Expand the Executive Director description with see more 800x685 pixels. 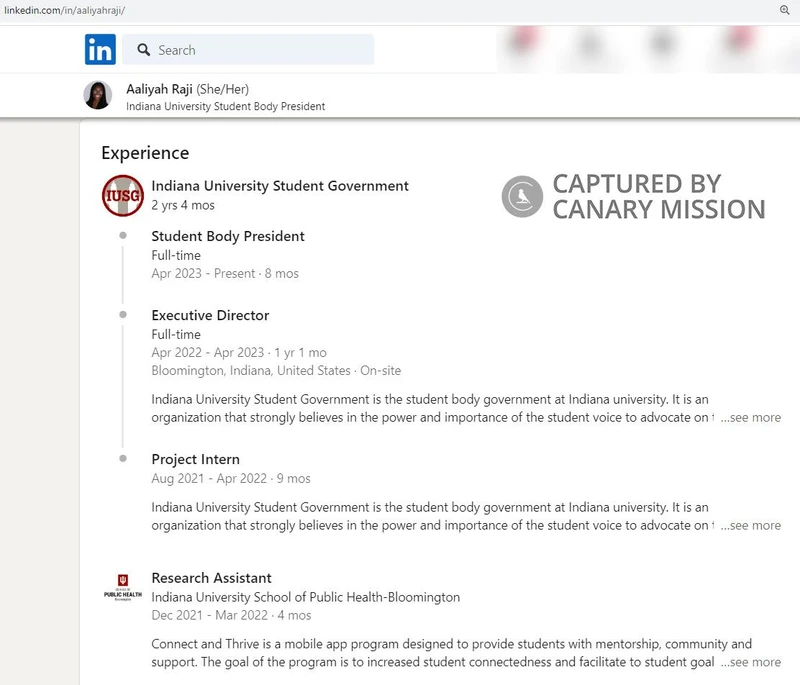point(751,417)
